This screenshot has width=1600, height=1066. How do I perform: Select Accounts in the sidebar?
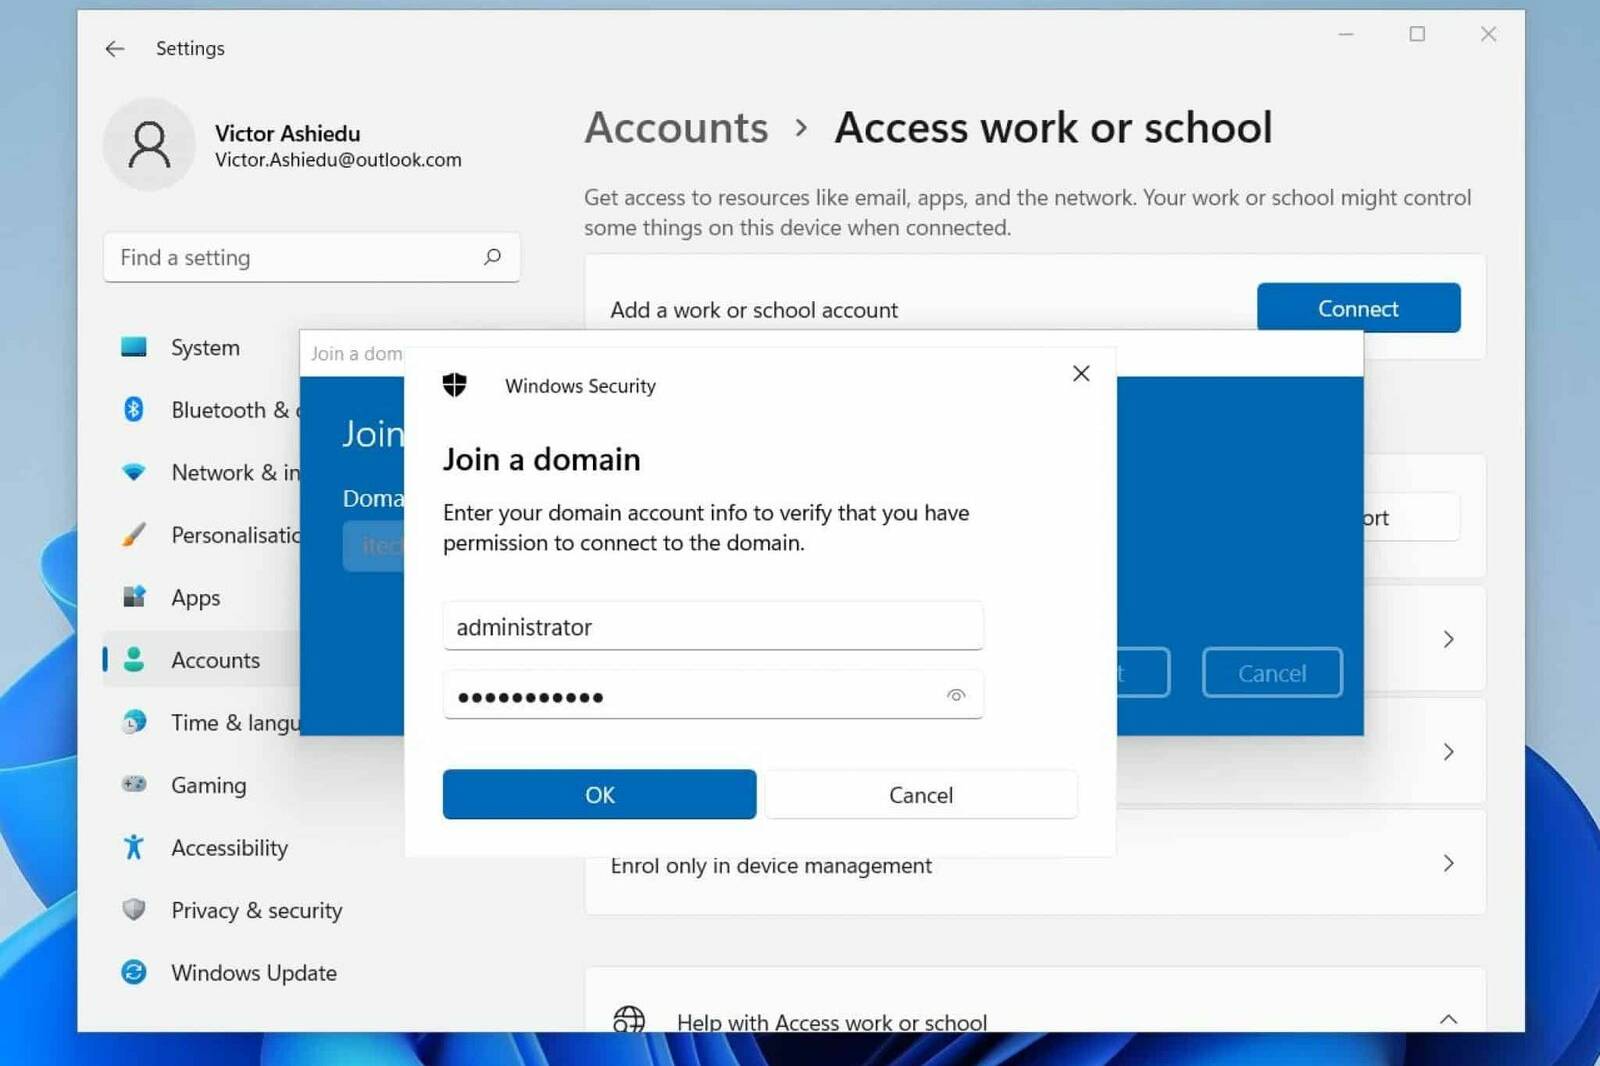[202, 660]
